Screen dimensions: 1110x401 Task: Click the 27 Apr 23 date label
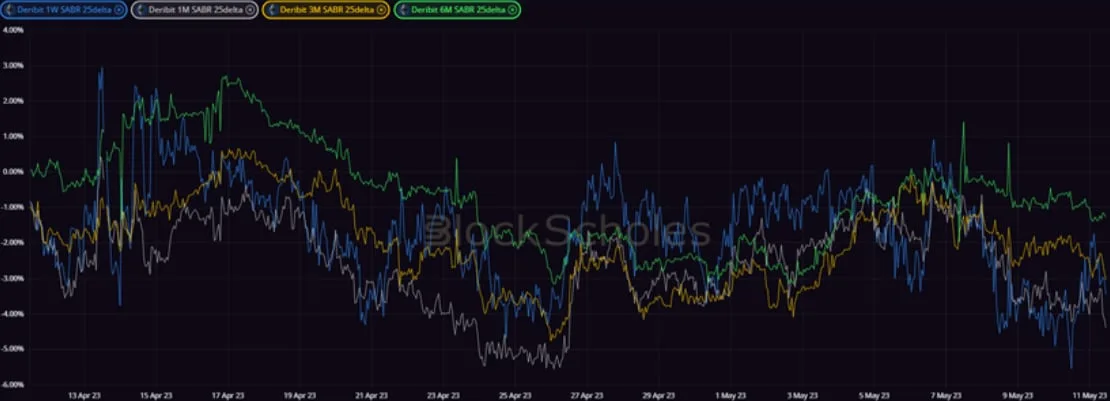coord(588,395)
